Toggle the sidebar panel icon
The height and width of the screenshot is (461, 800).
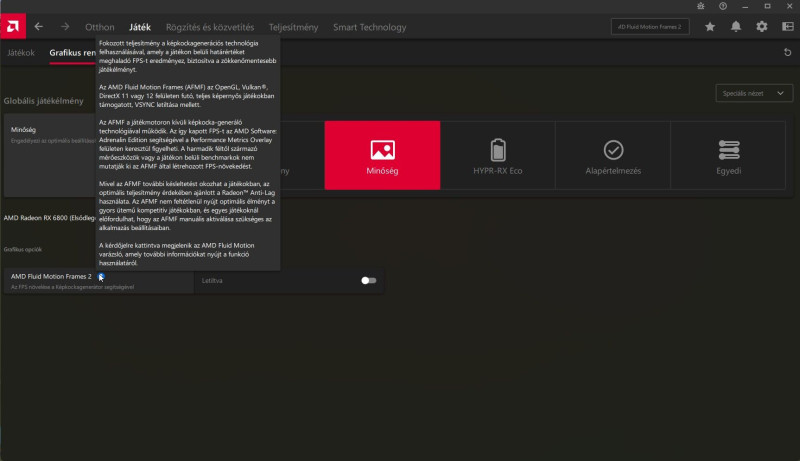pyautogui.click(x=788, y=27)
